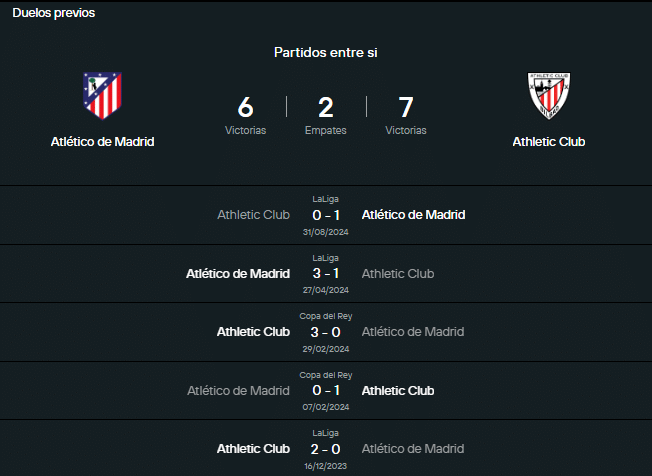
Task: Open the 2 - 0 match from 16/12/2023
Action: point(326,449)
